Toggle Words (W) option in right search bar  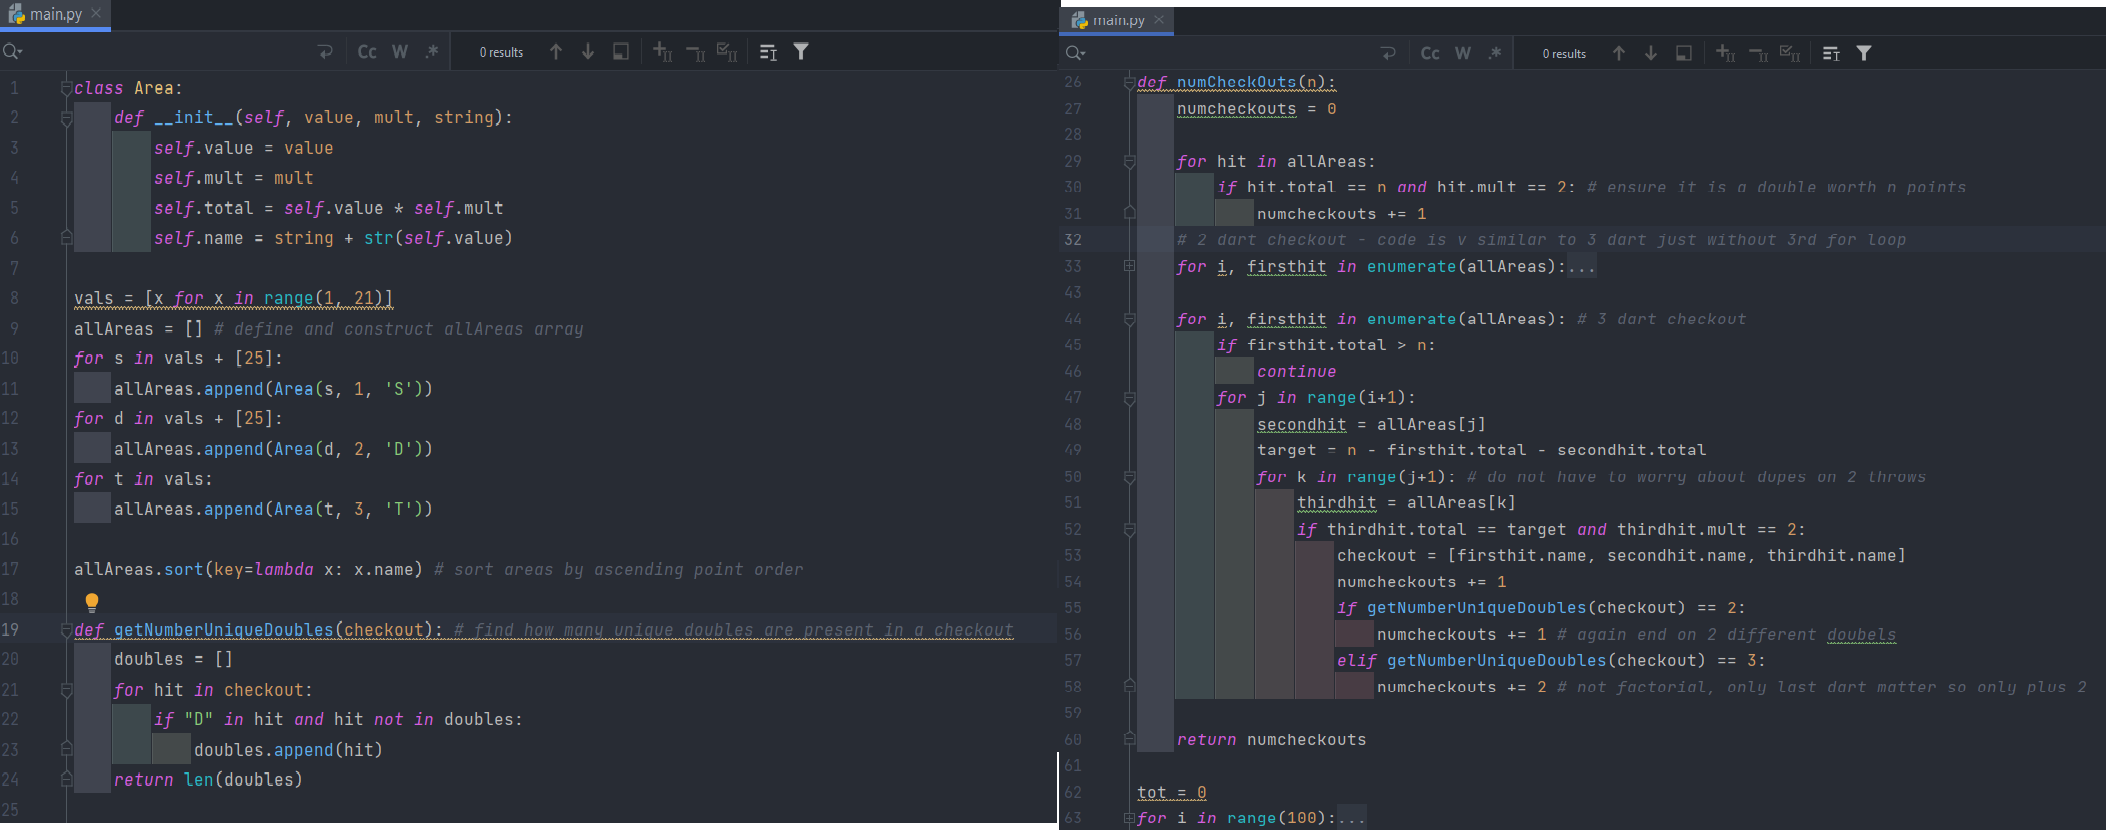[x=1462, y=53]
